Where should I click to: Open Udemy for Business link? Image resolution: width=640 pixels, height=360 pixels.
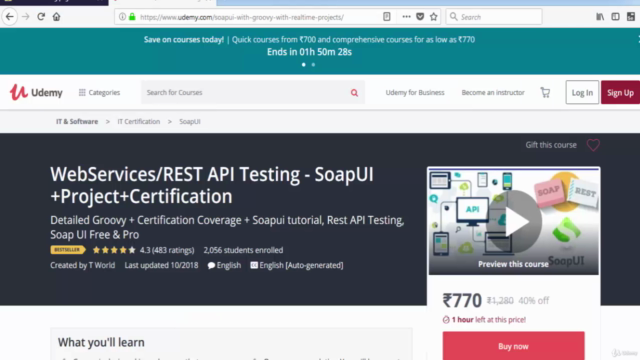[415, 93]
